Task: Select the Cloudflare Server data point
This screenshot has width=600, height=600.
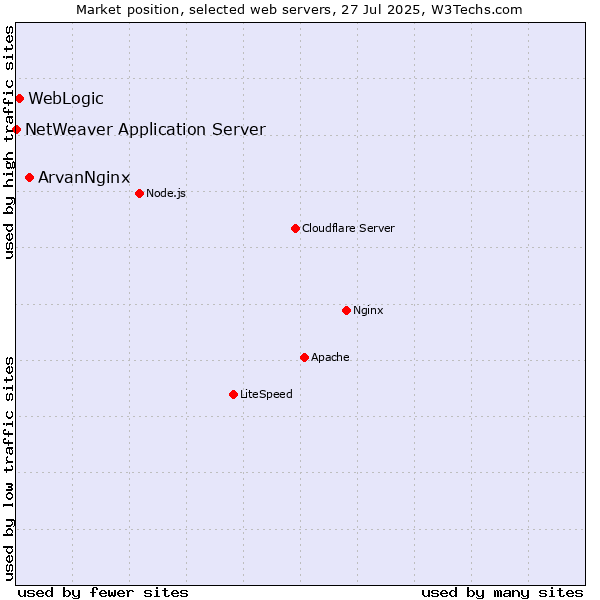Action: 295,228
